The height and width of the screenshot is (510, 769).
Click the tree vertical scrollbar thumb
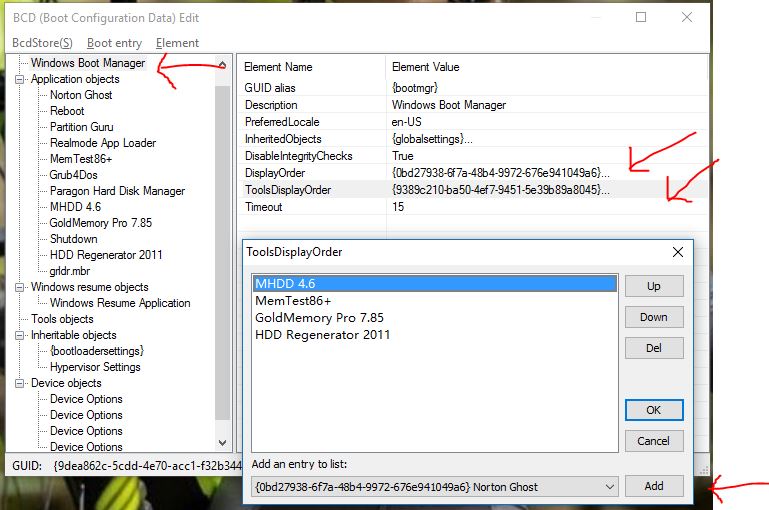(x=223, y=253)
